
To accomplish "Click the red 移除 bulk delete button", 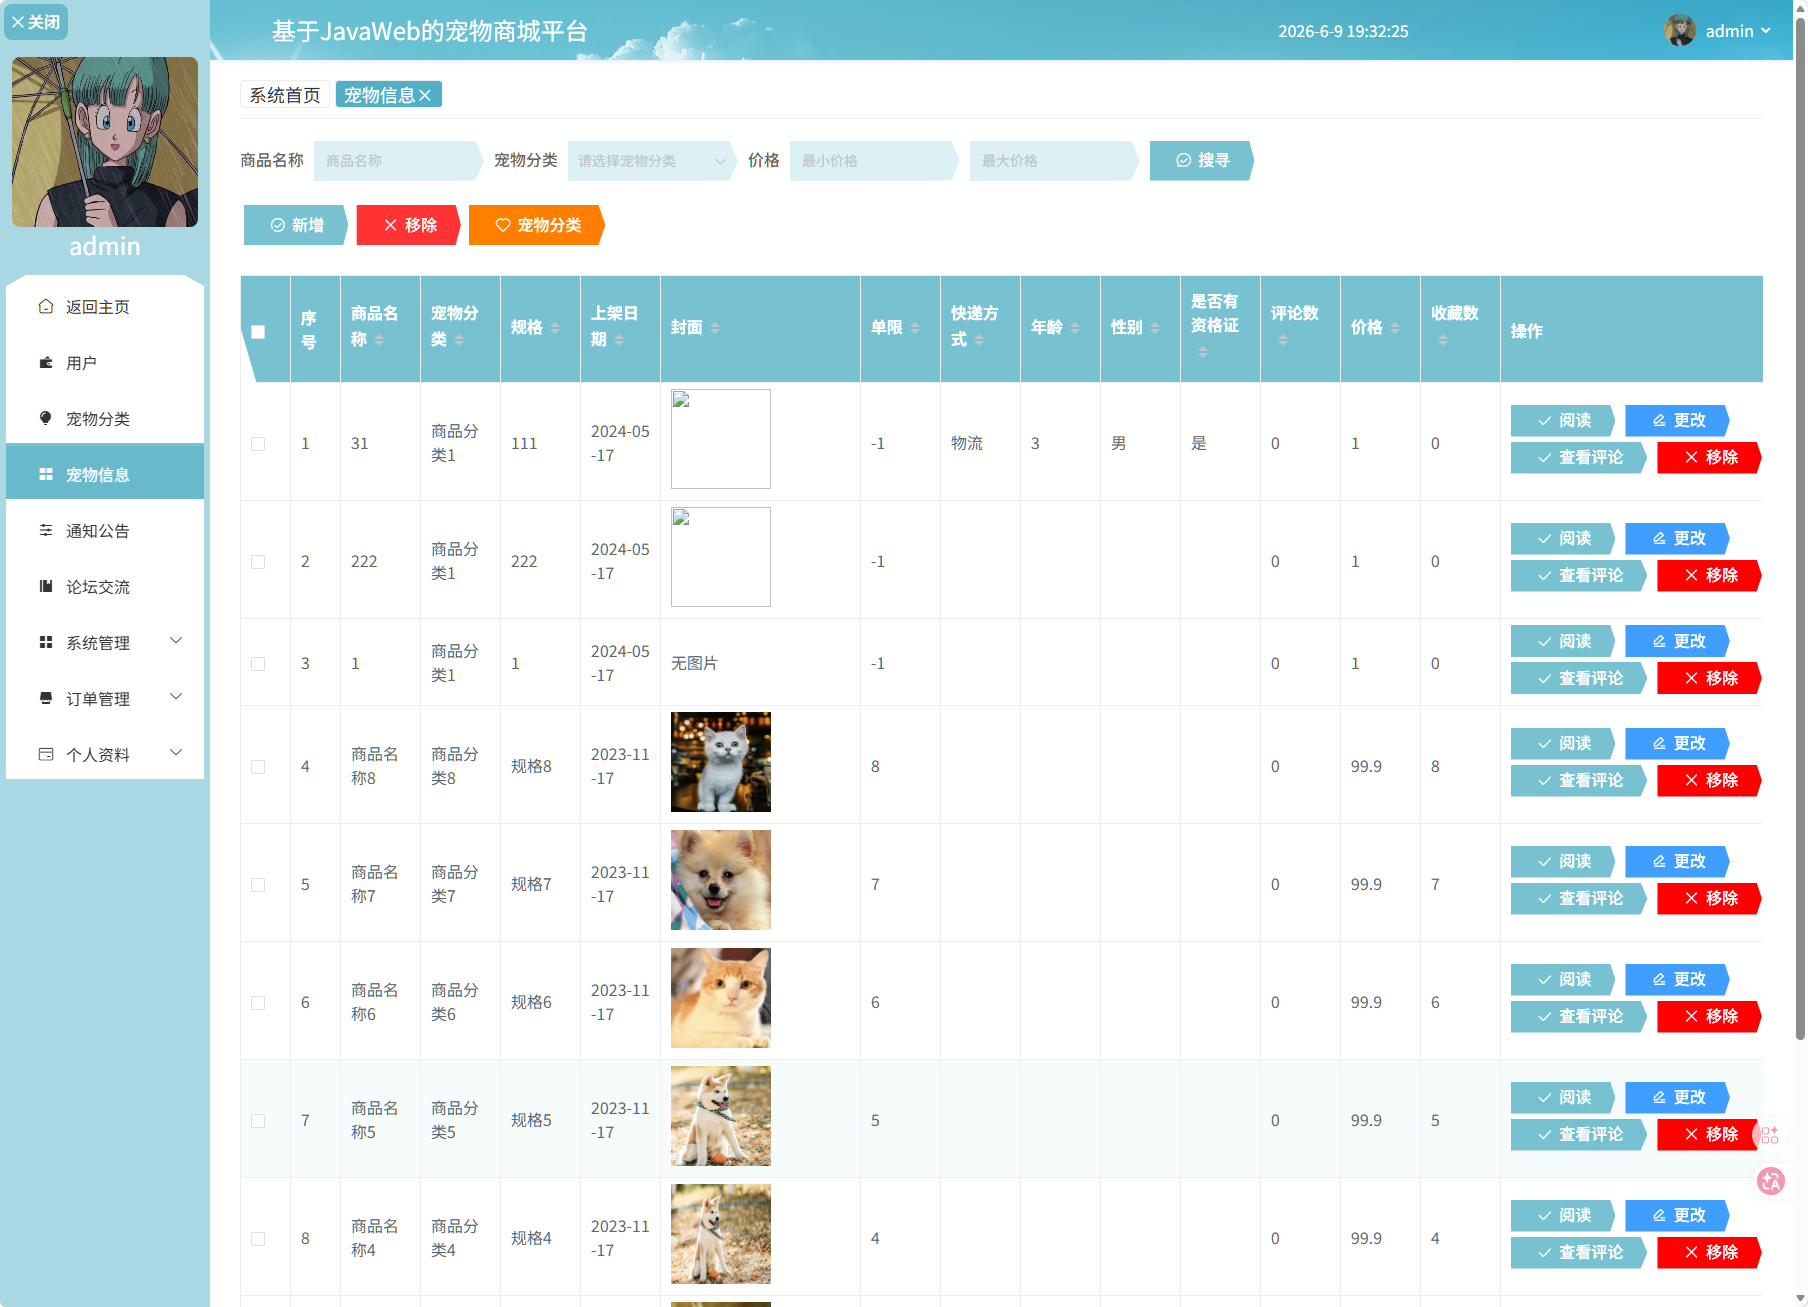I will [409, 225].
